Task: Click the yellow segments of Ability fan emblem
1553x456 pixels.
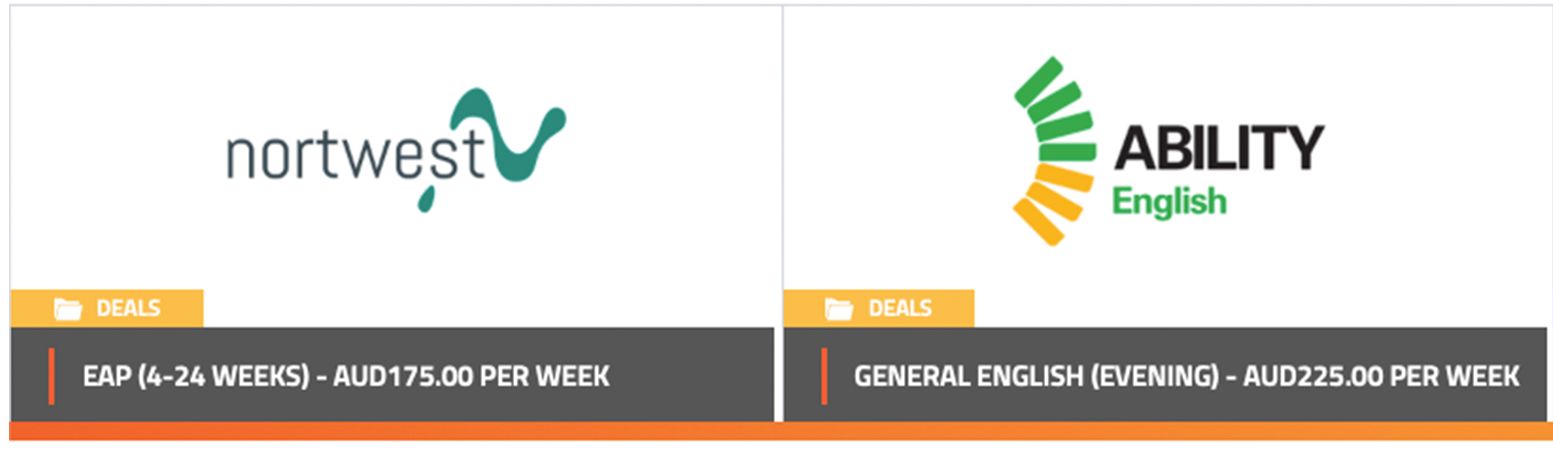Action: pyautogui.click(x=1050, y=202)
